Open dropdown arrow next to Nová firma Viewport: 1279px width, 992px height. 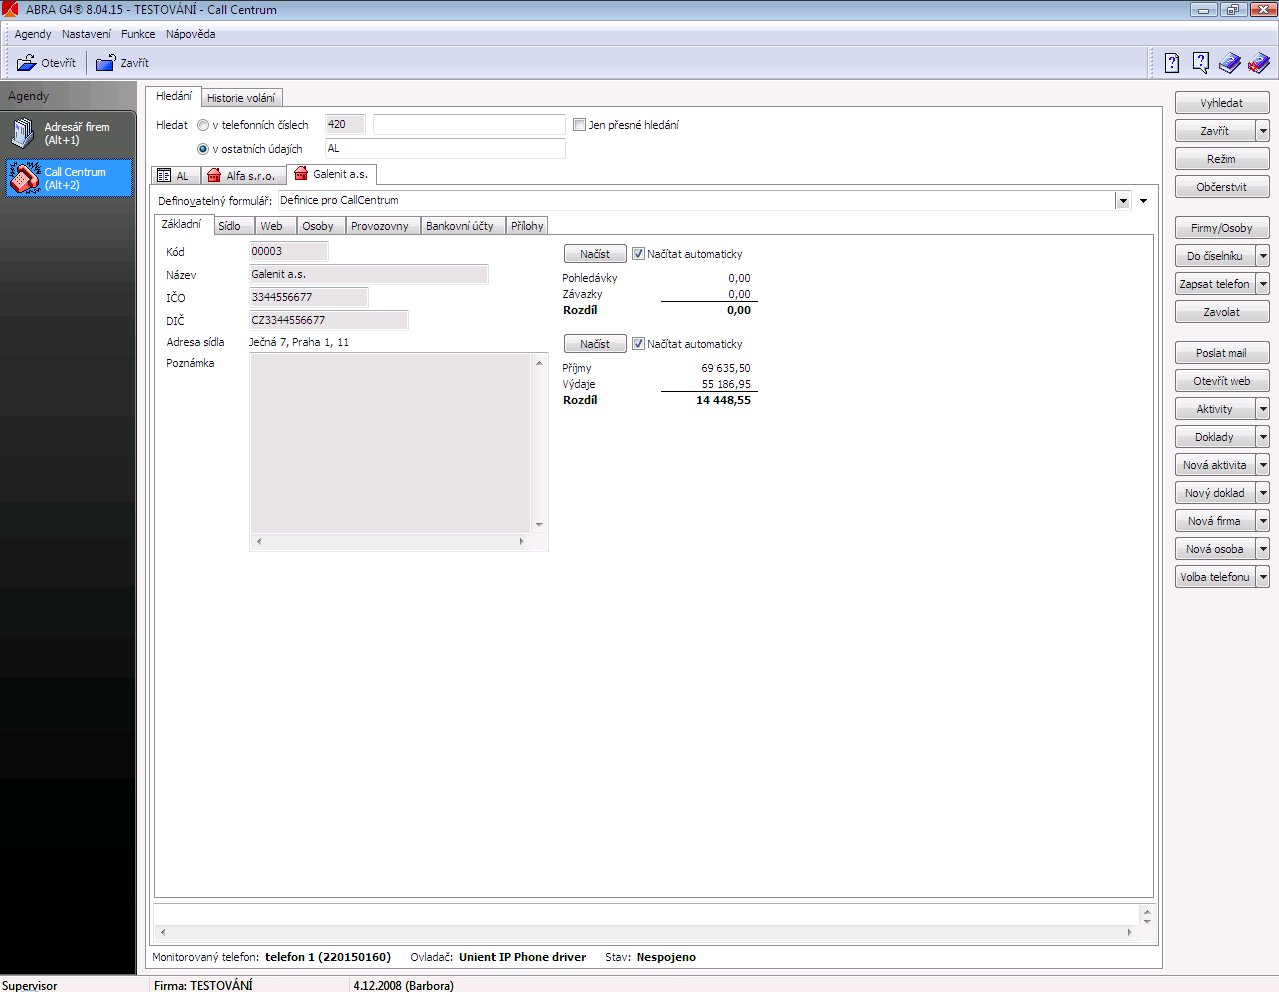[x=1263, y=521]
